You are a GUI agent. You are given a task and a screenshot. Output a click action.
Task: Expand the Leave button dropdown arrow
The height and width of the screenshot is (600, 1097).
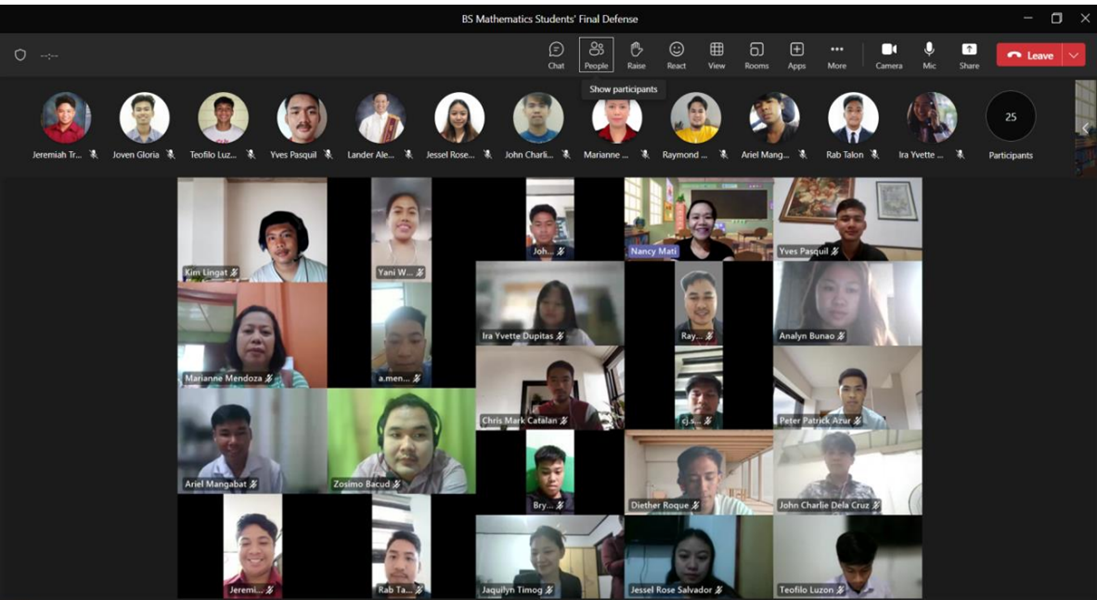coord(1074,55)
